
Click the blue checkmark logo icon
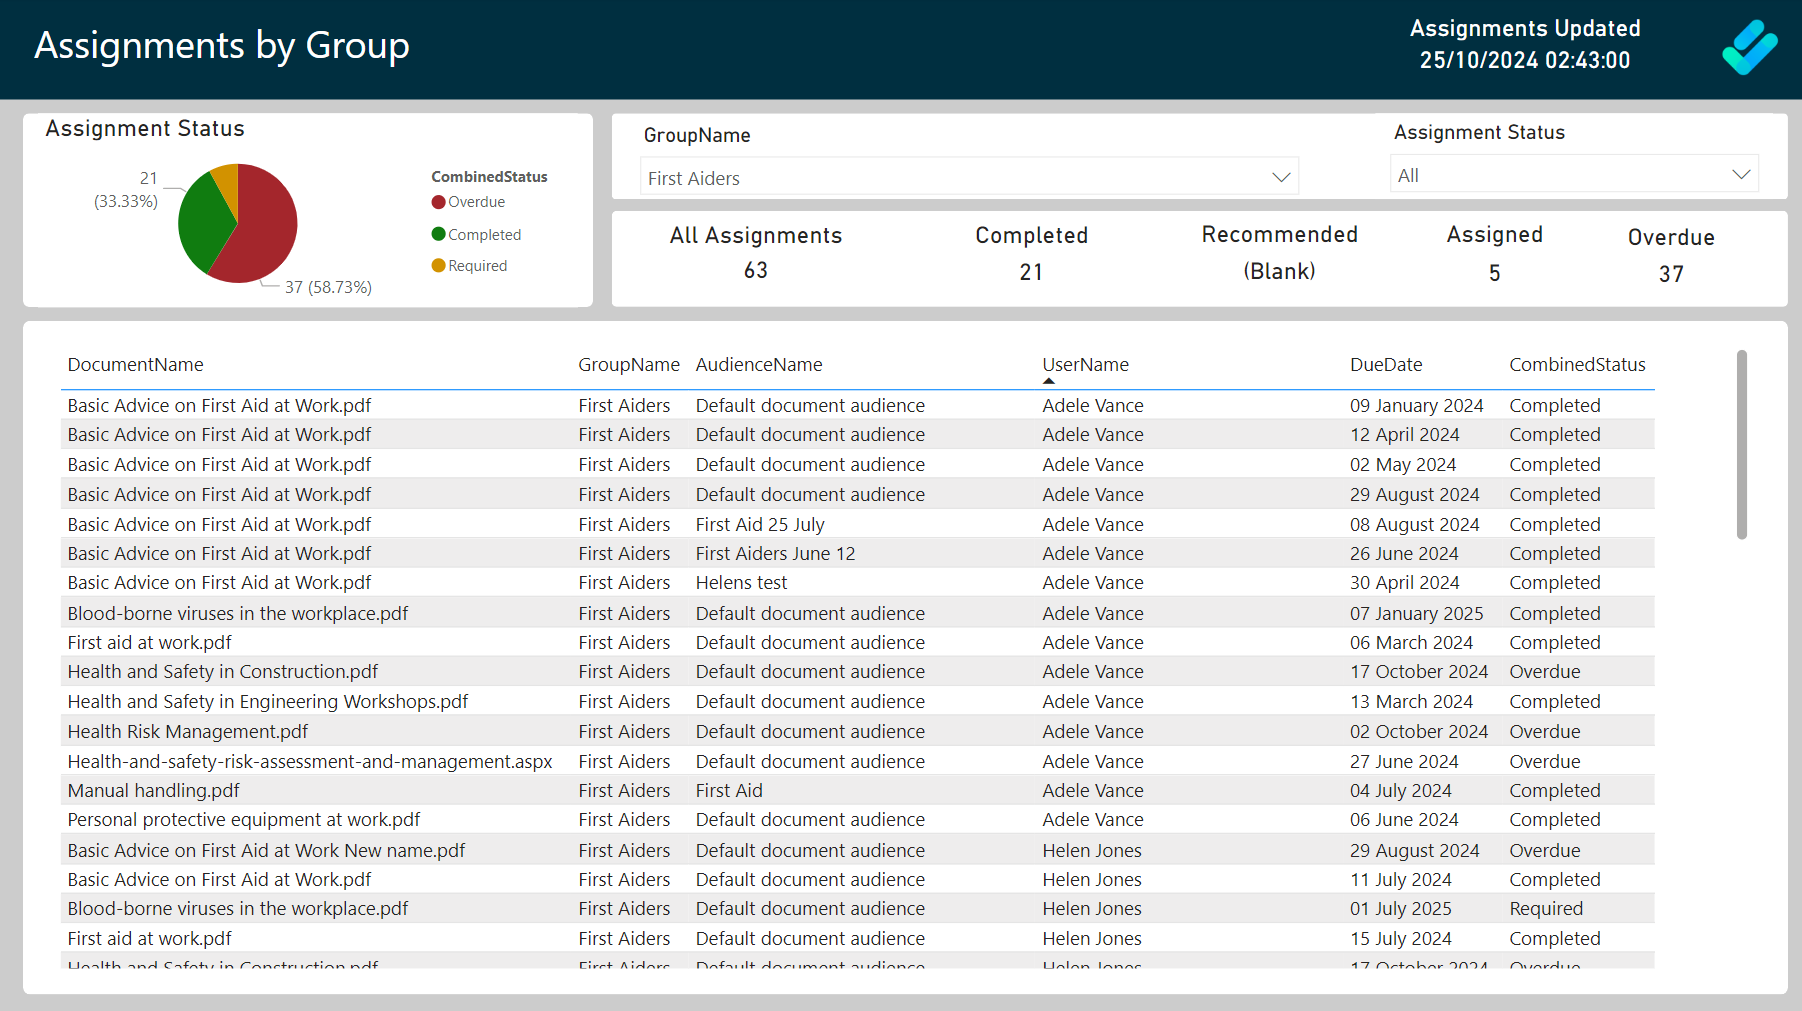(x=1749, y=47)
